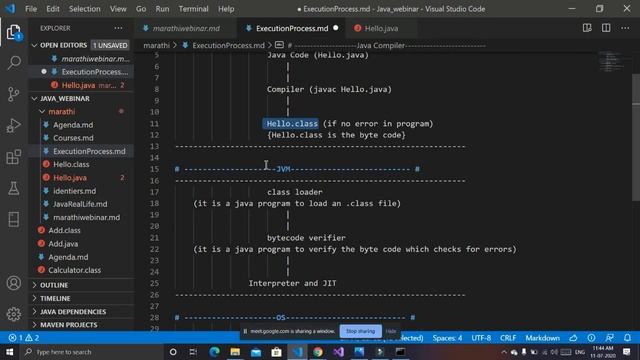640x360 pixels.
Task: Collapse the Open Editors section
Action: (x=81, y=45)
